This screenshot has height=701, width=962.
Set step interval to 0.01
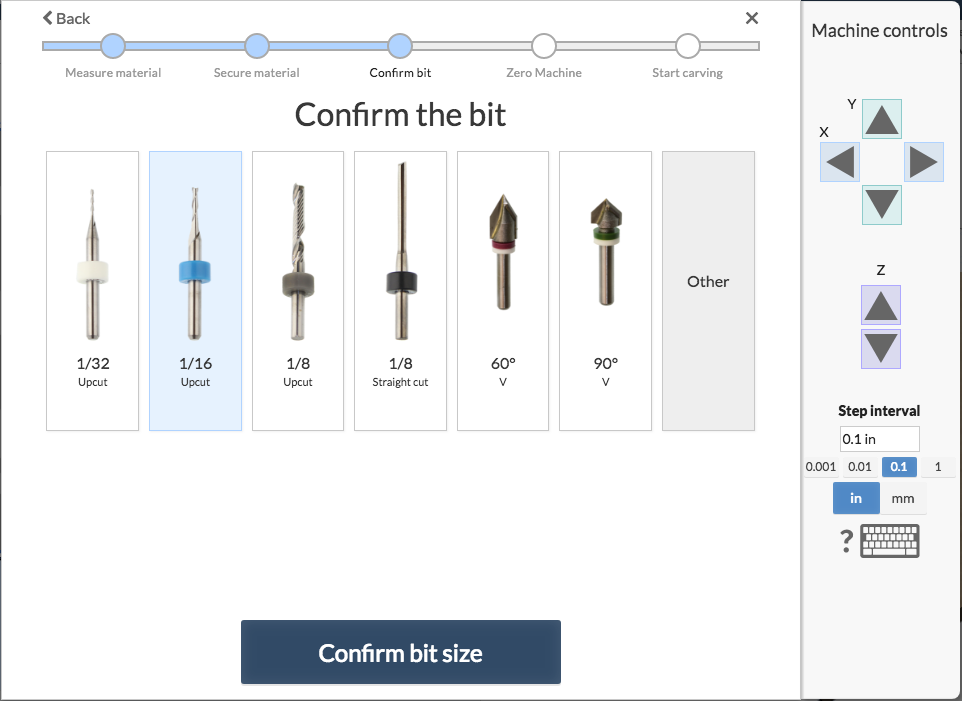click(860, 467)
